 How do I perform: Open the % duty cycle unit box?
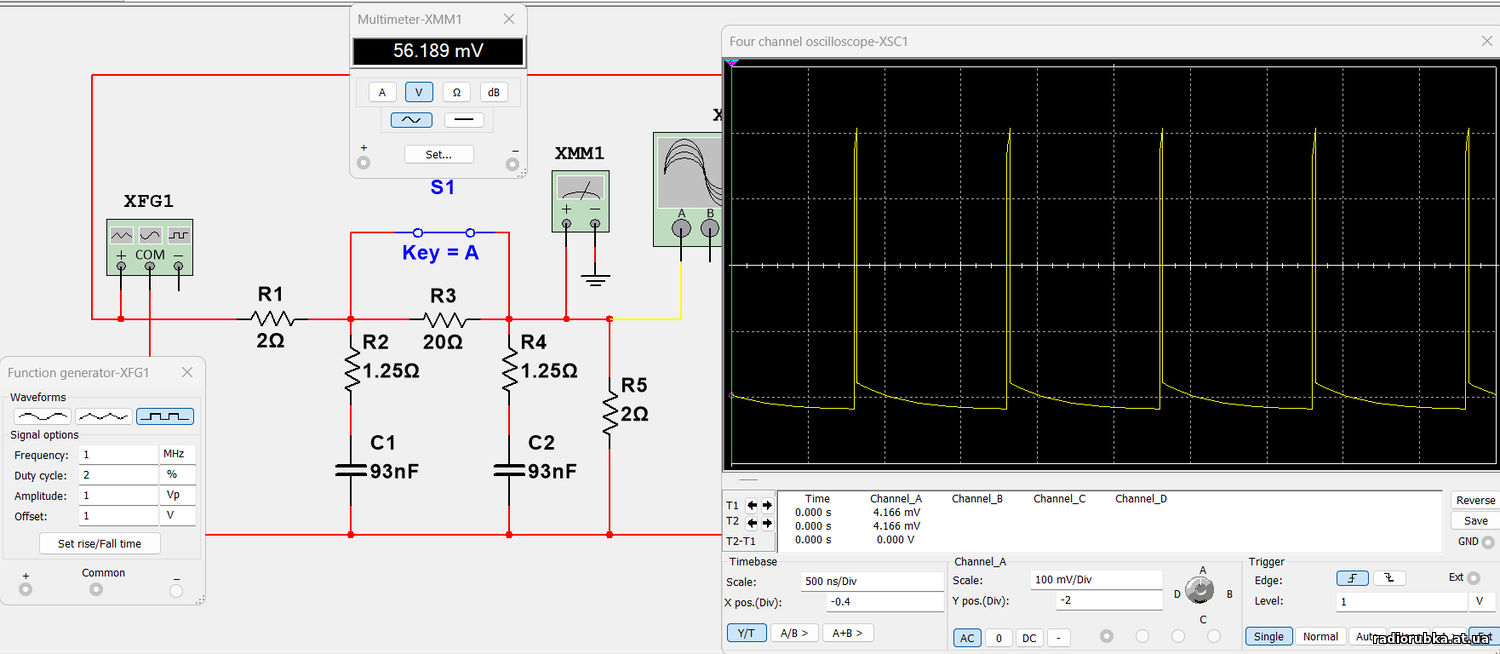178,475
